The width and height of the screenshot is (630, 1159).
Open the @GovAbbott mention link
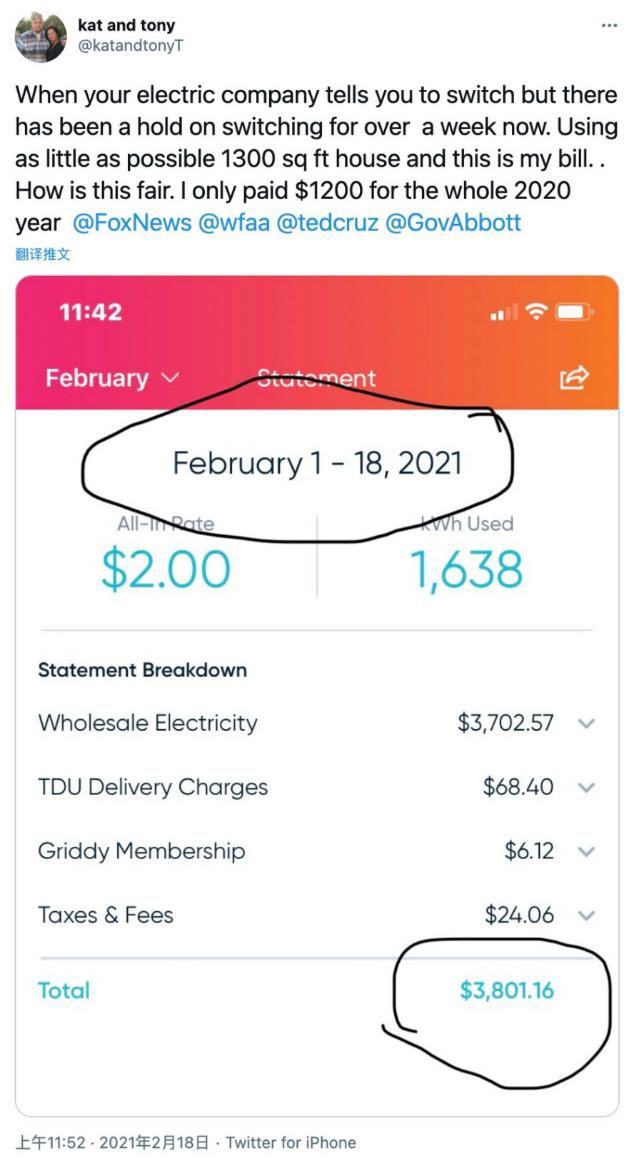pyautogui.click(x=452, y=221)
